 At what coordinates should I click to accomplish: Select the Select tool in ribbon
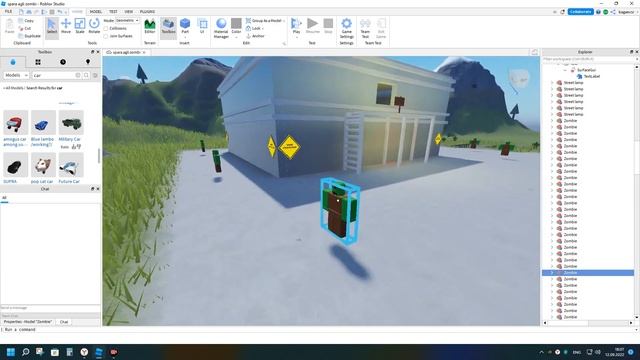pyautogui.click(x=52, y=27)
